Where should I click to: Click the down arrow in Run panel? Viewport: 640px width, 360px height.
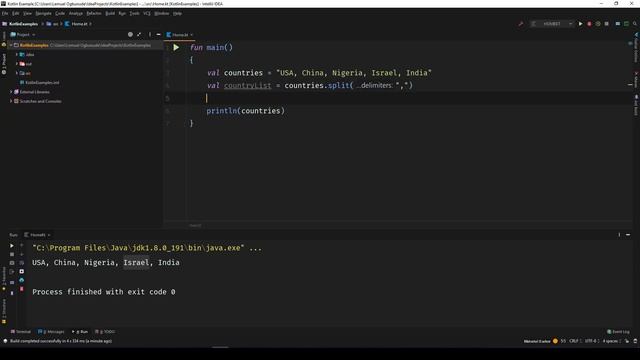(x=22, y=254)
